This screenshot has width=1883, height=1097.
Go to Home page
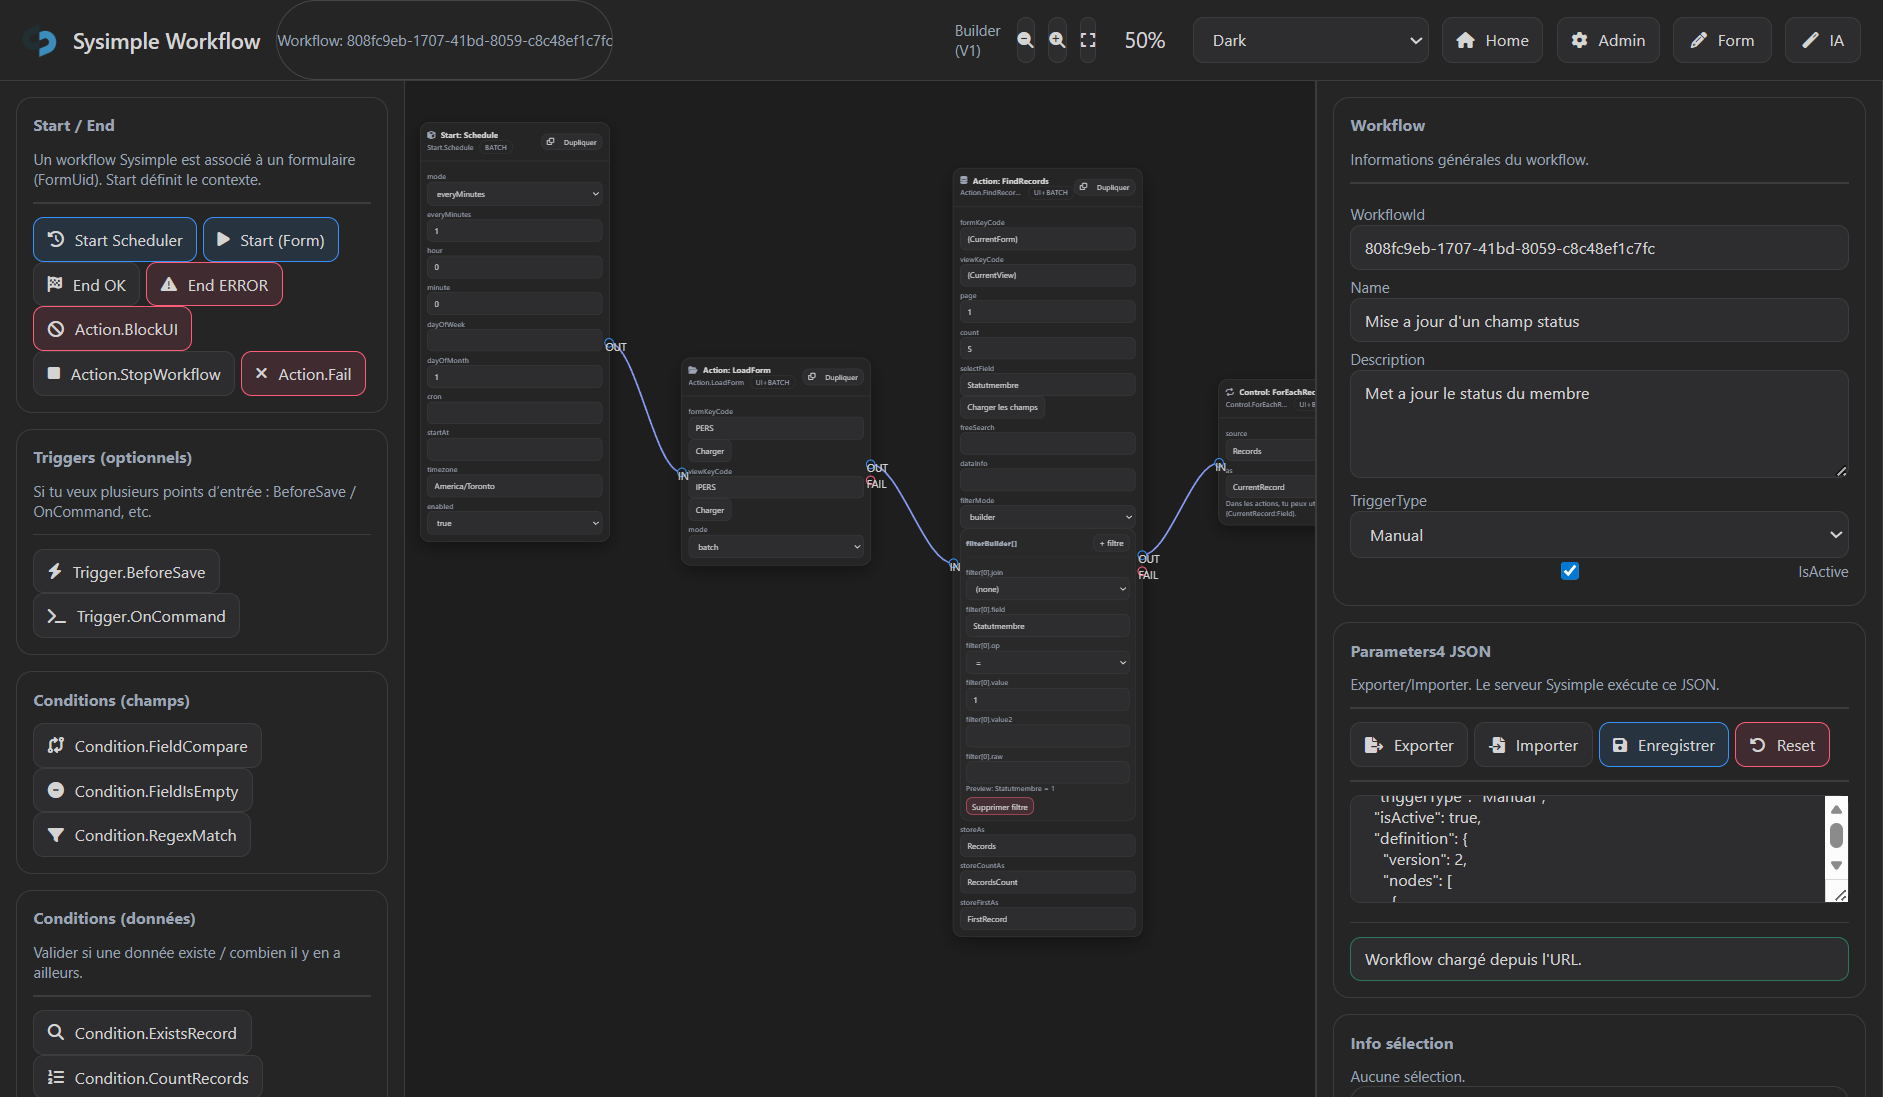(1492, 40)
